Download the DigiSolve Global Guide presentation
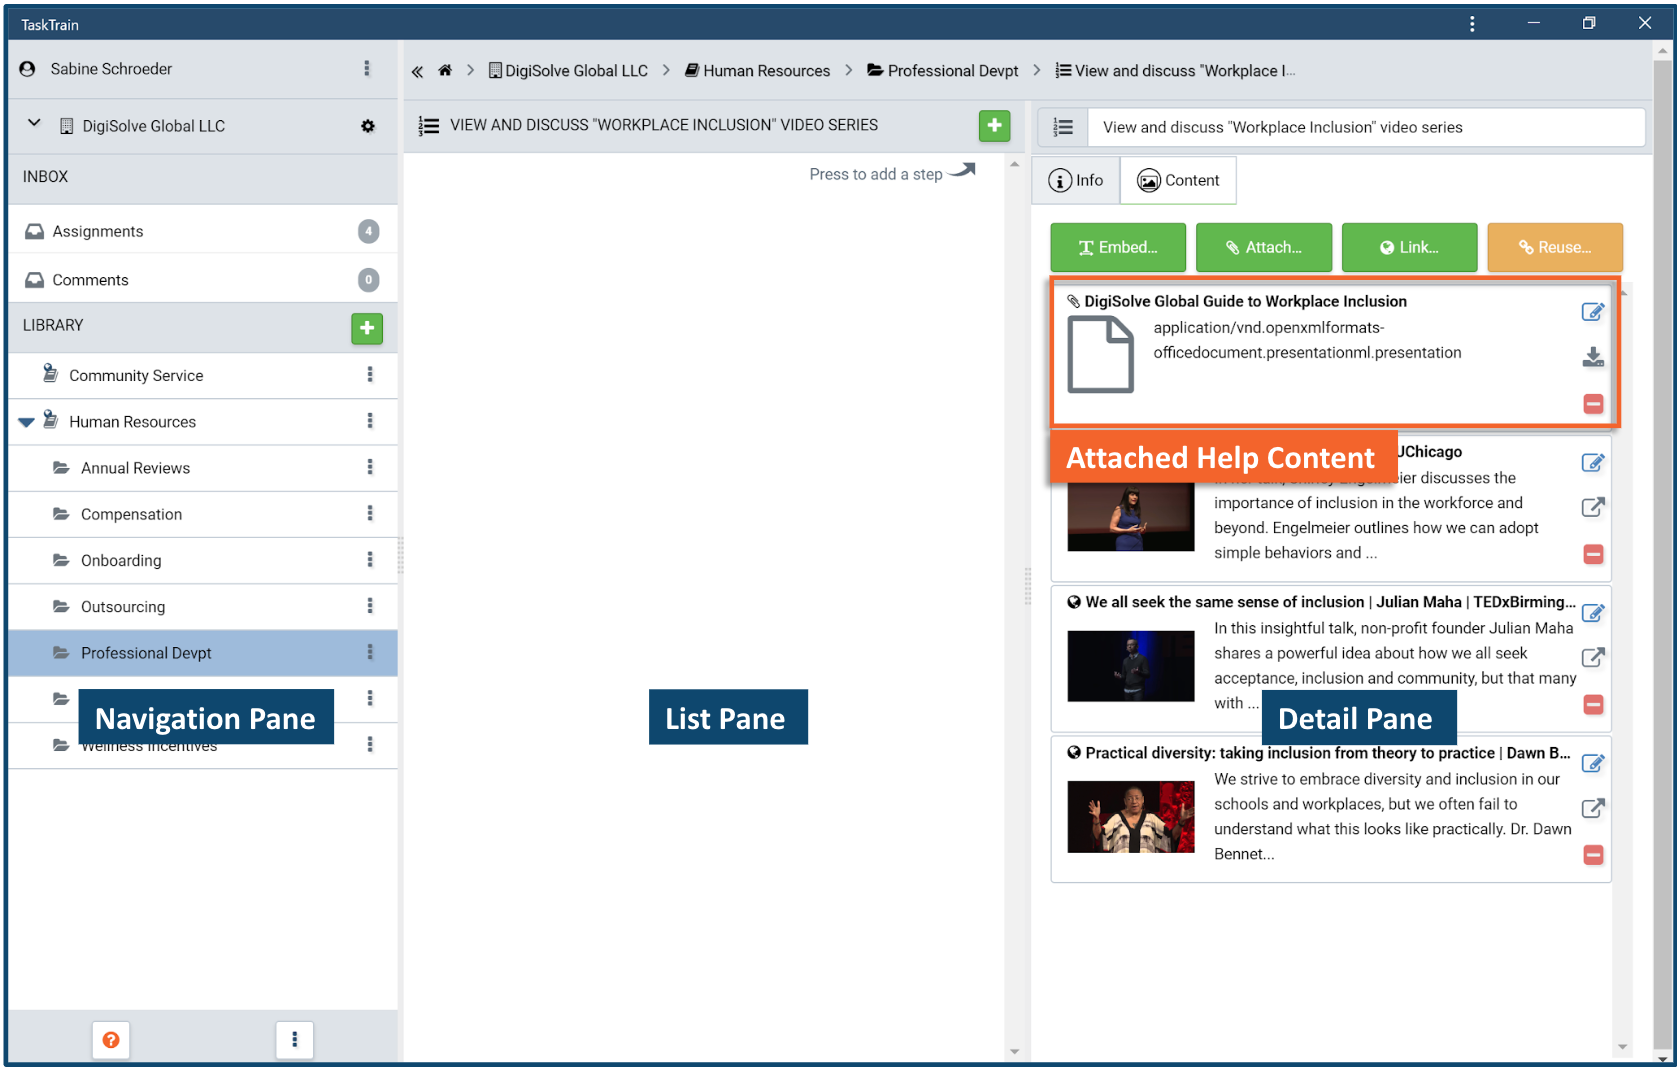Viewport: 1677px width, 1068px height. 1593,357
